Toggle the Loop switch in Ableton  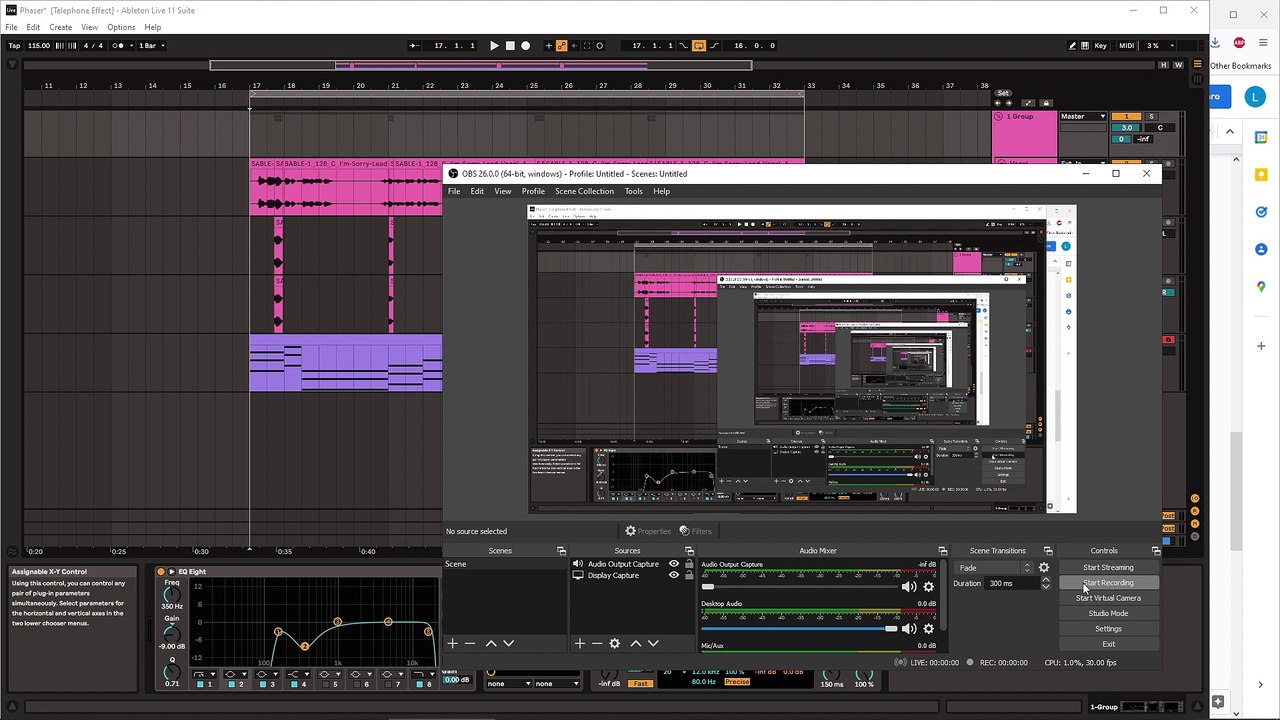point(699,46)
